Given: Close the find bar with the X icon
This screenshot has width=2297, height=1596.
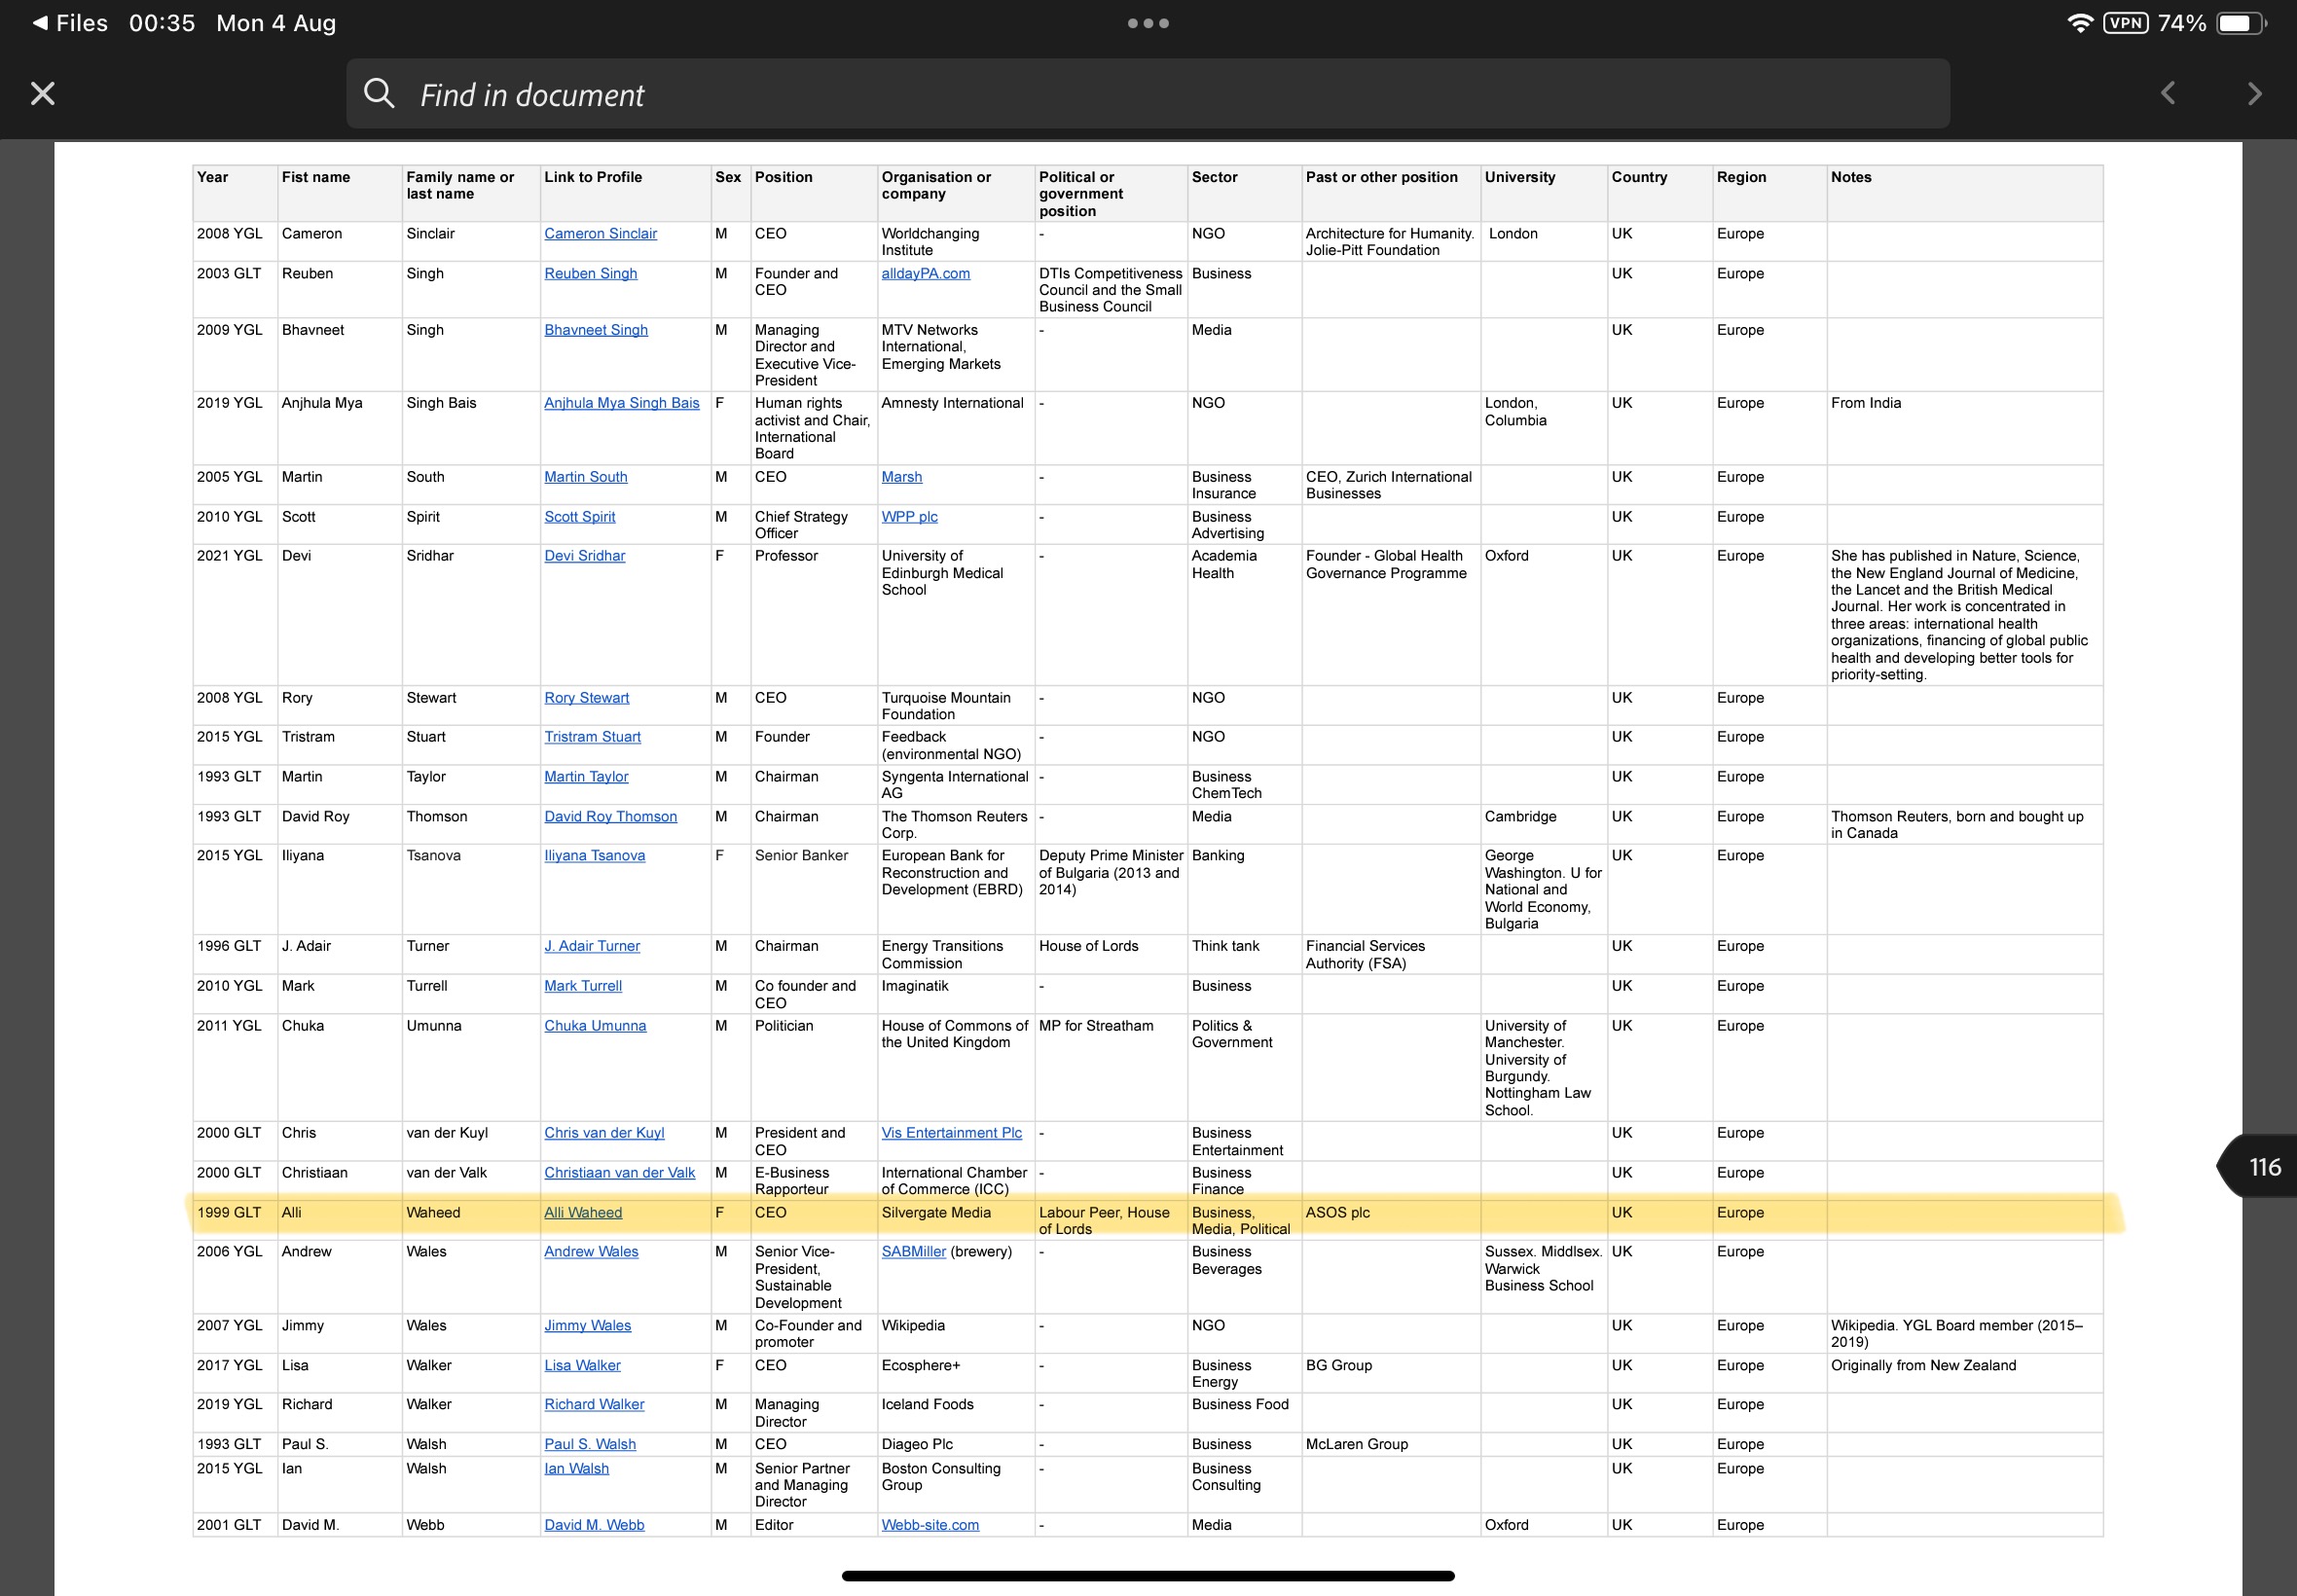Looking at the screenshot, I should pos(42,94).
